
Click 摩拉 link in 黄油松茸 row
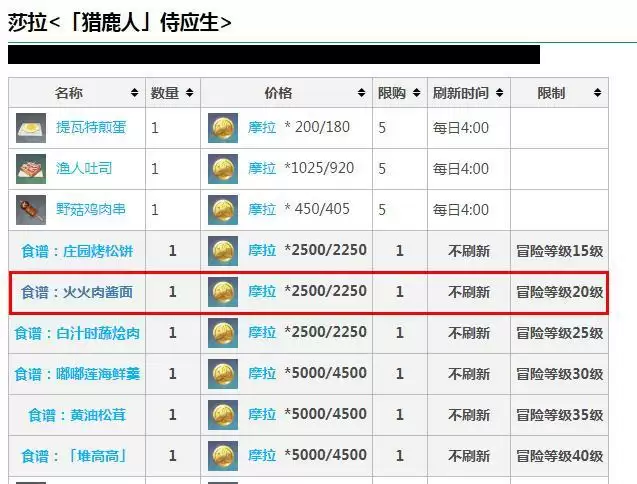262,415
